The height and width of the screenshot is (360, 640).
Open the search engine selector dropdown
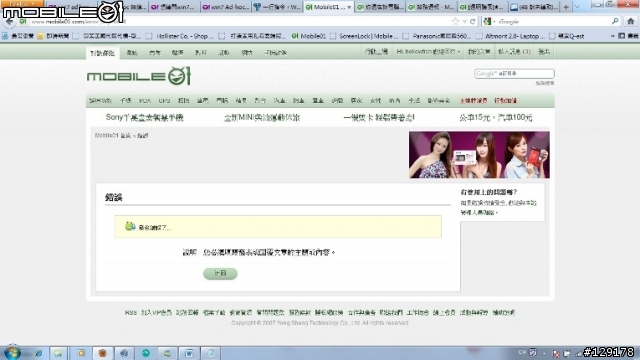coord(489,21)
